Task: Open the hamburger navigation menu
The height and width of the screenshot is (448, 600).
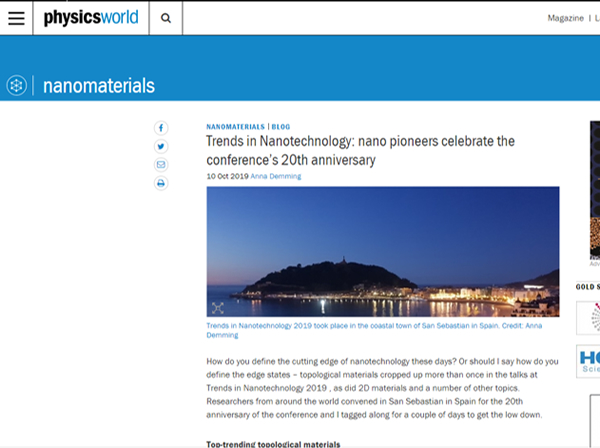Action: click(x=16, y=18)
